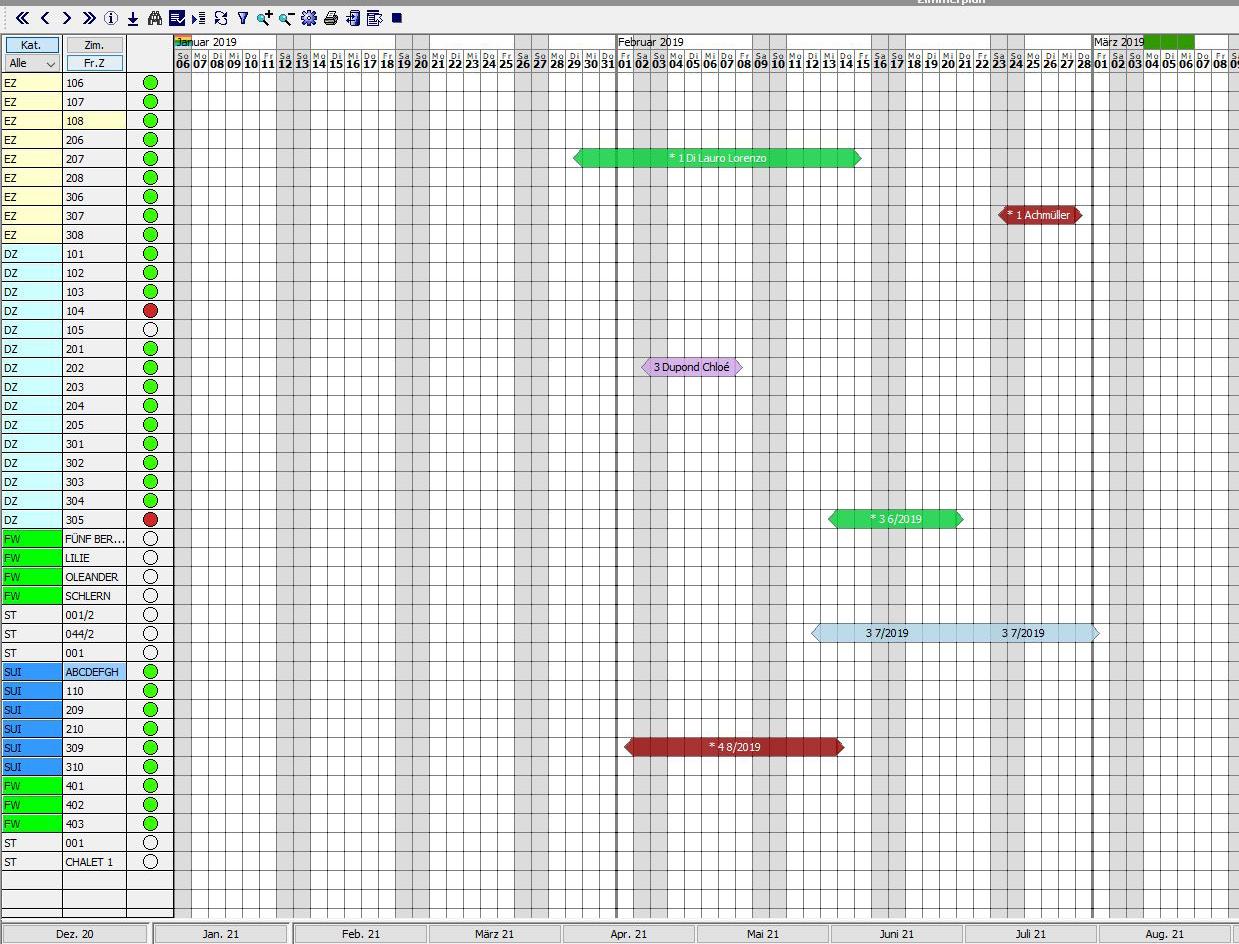Switch to the Aug. 21 month tab
1239x944 pixels.
(x=1164, y=934)
